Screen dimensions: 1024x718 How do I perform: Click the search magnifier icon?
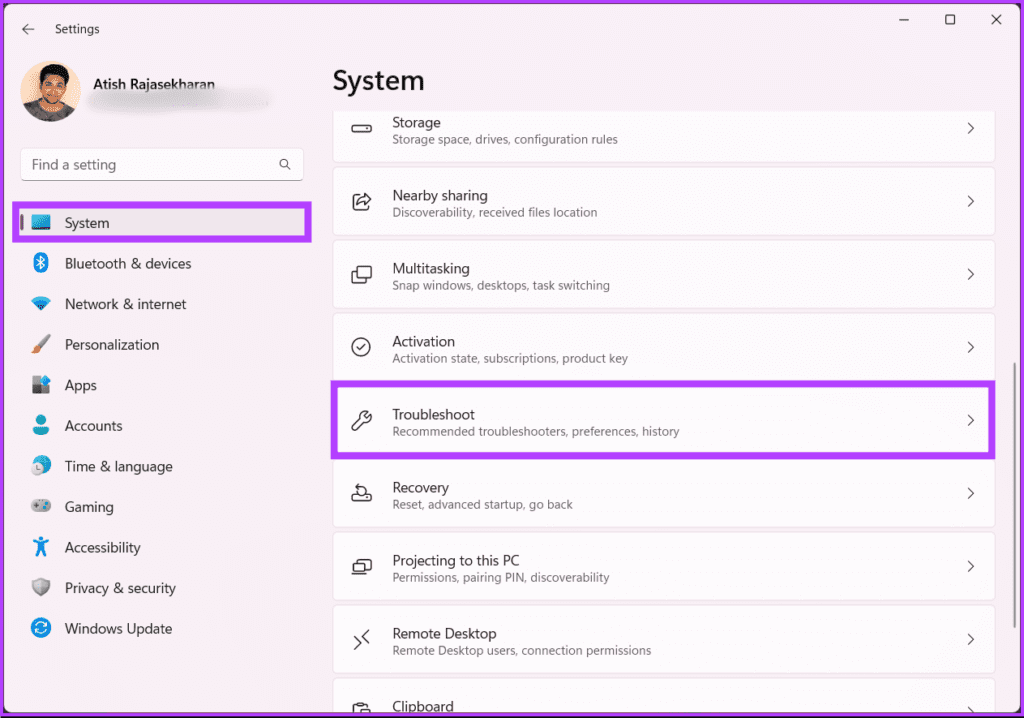285,165
